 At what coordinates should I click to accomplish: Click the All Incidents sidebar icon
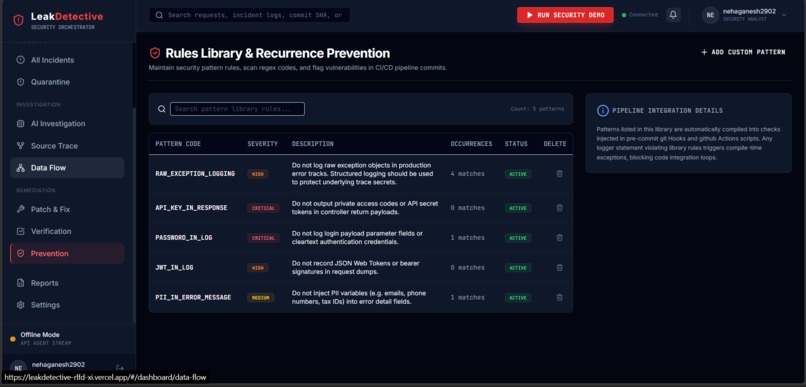point(21,60)
